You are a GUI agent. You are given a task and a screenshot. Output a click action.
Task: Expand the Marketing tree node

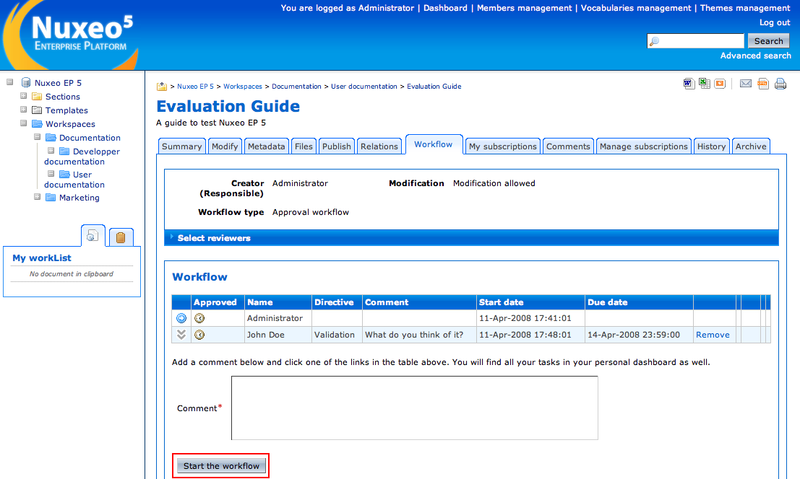click(37, 196)
